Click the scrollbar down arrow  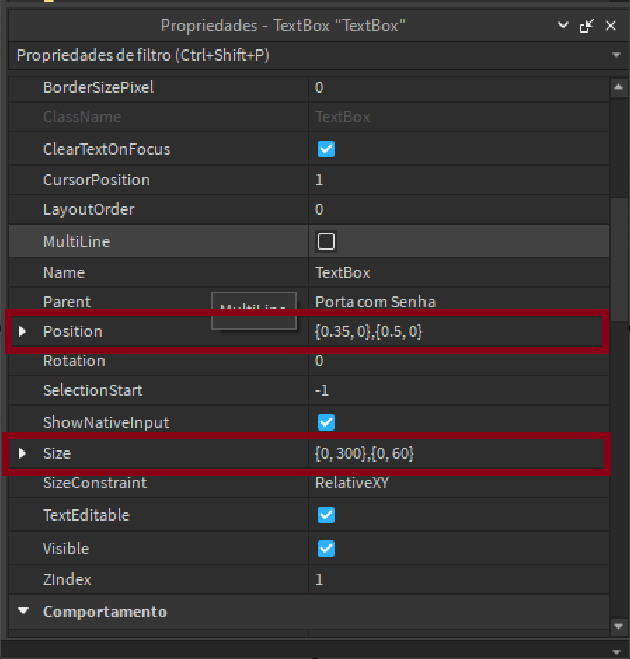[620, 626]
